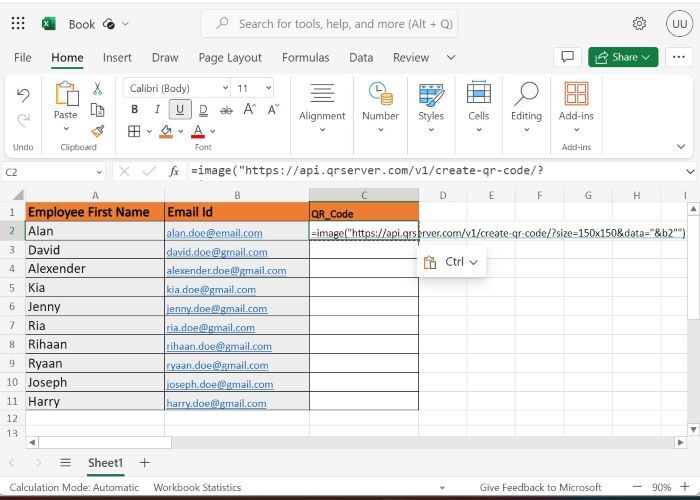Expand the Calibri (Body) font dropdown
Screen dimensions: 700x500
click(x=225, y=88)
